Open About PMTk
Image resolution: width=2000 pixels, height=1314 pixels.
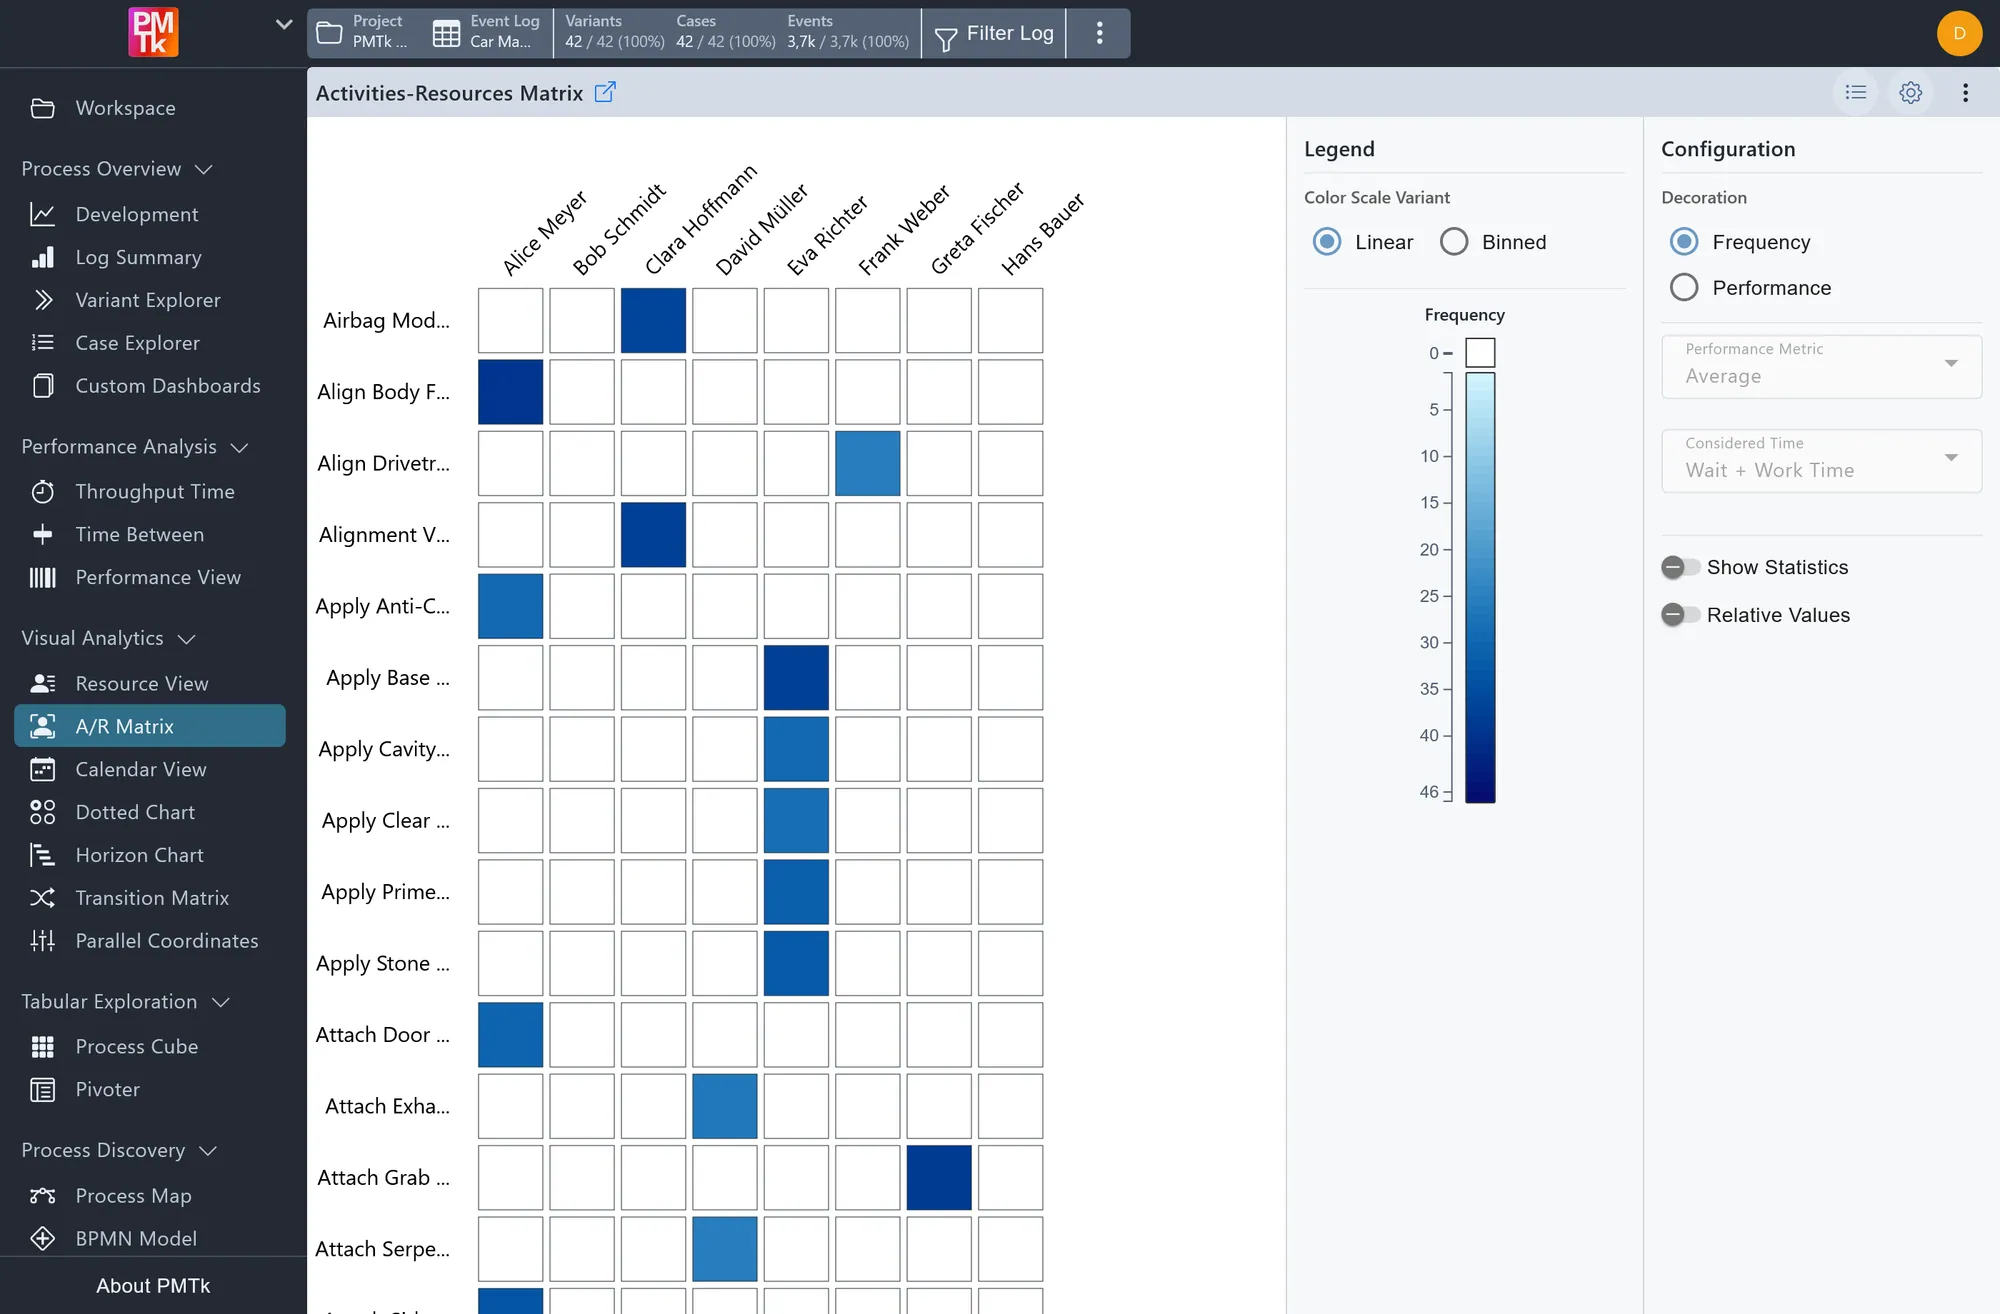153,1286
